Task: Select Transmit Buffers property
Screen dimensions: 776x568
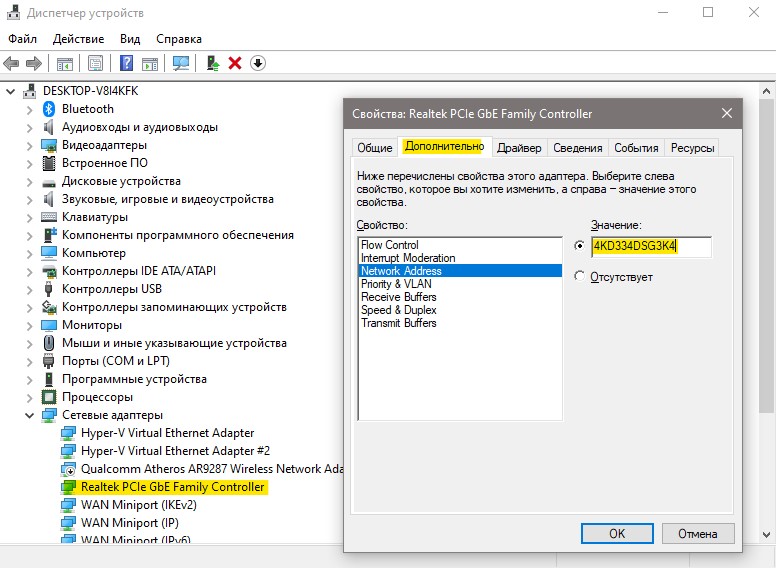Action: pyautogui.click(x=460, y=323)
